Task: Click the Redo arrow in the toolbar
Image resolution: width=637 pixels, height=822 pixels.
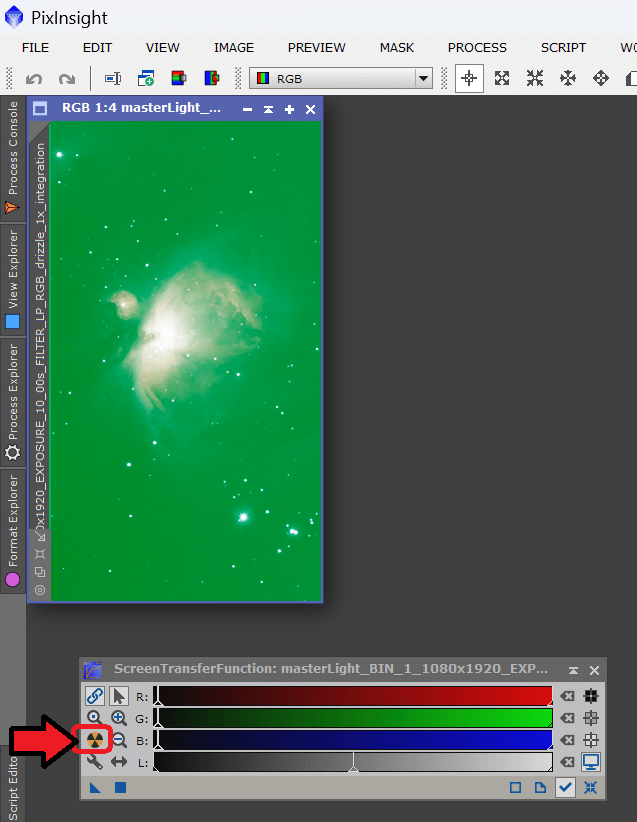Action: tap(67, 79)
